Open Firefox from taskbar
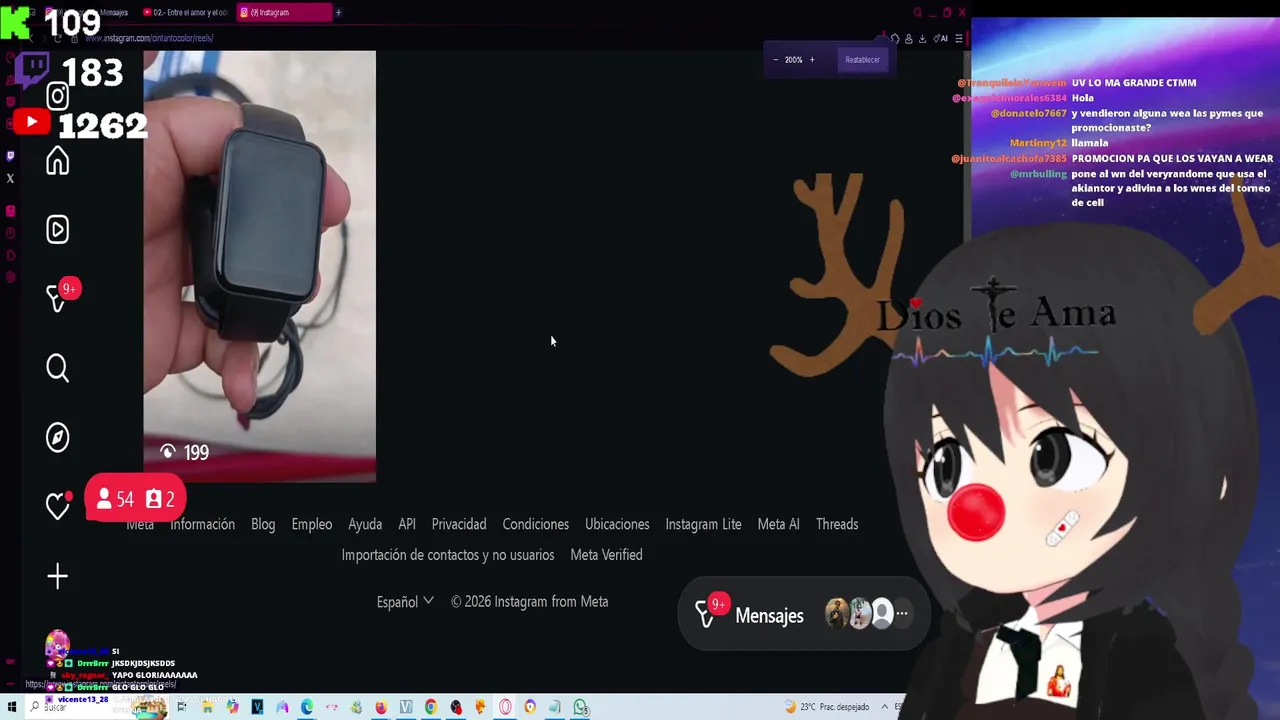This screenshot has width=1280, height=720. coord(381,707)
